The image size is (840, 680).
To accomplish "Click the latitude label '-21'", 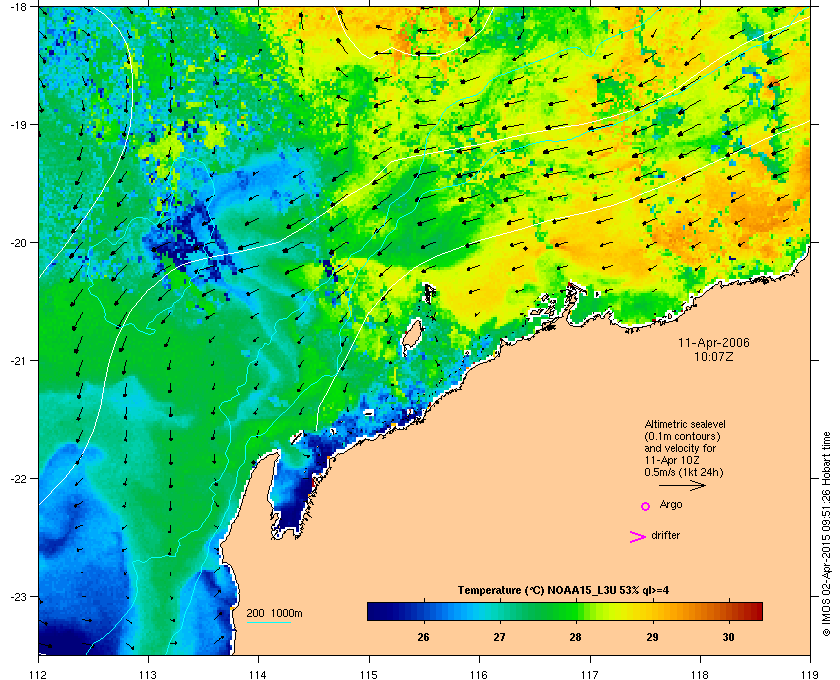I will pos(17,360).
